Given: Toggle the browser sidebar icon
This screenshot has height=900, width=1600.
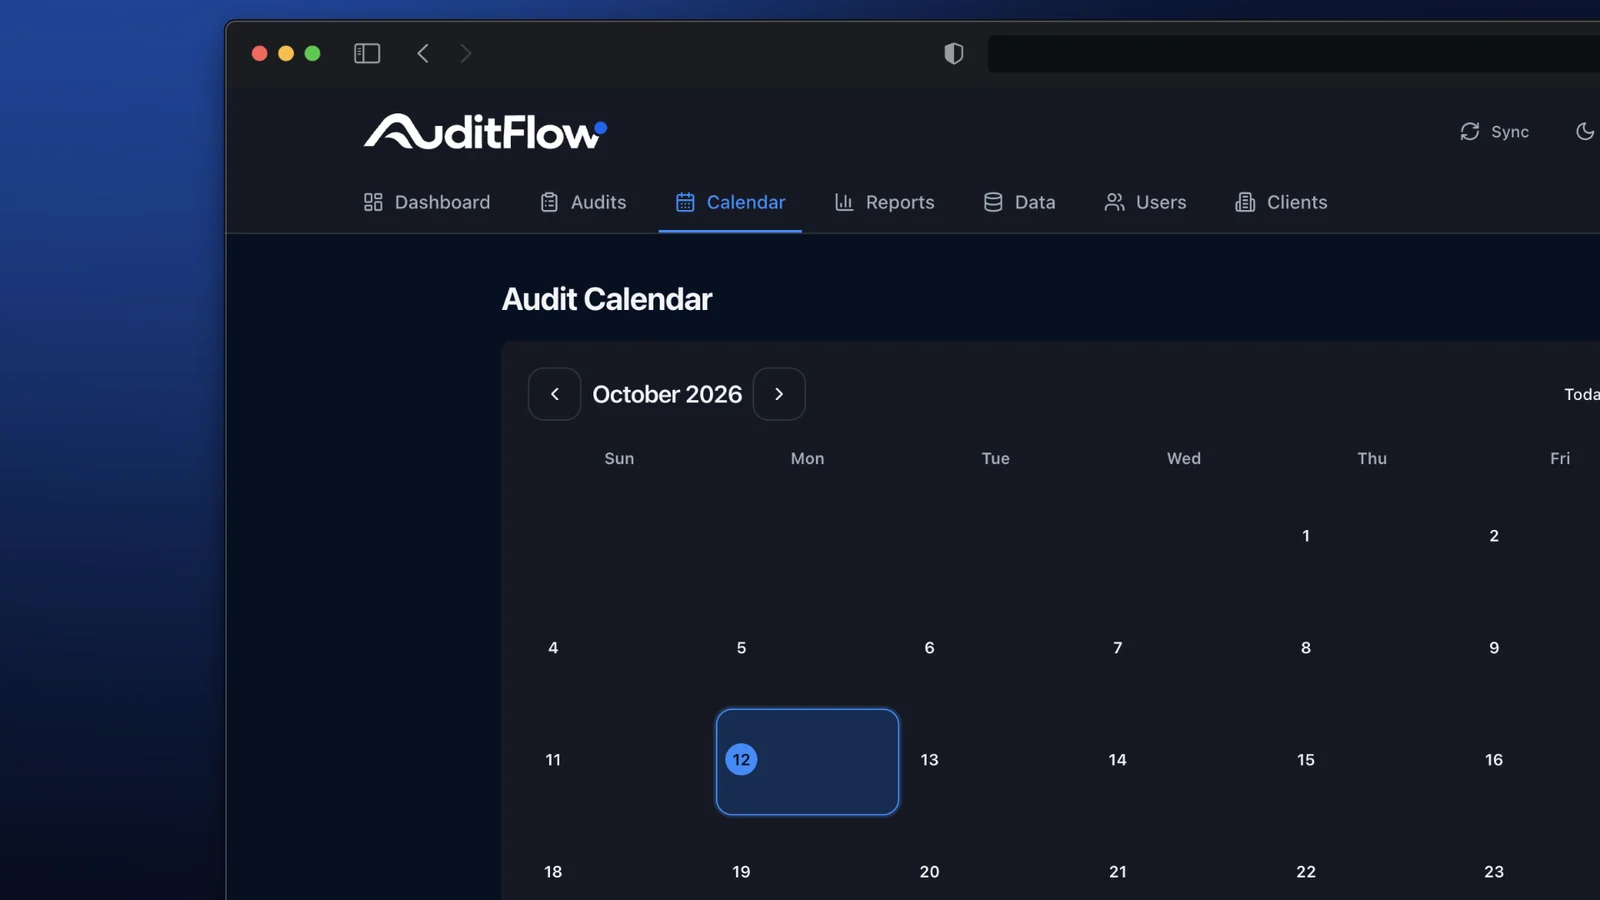Looking at the screenshot, I should tap(367, 53).
